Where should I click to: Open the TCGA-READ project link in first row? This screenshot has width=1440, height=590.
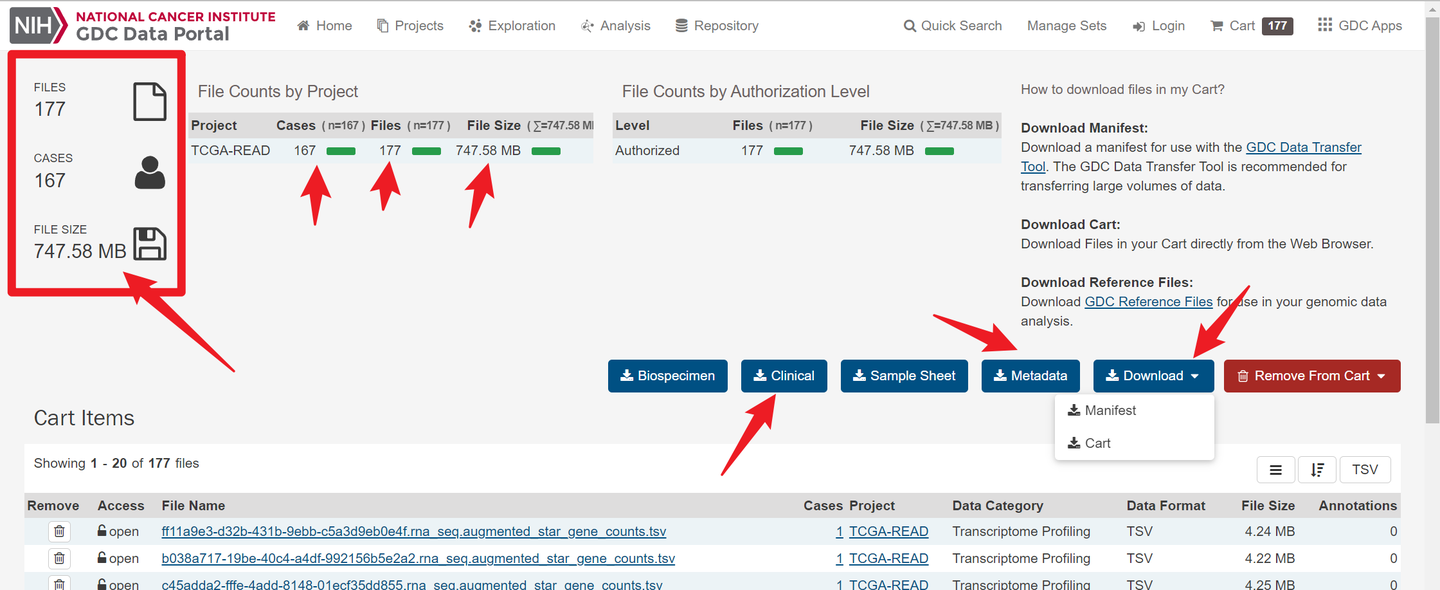click(x=888, y=532)
